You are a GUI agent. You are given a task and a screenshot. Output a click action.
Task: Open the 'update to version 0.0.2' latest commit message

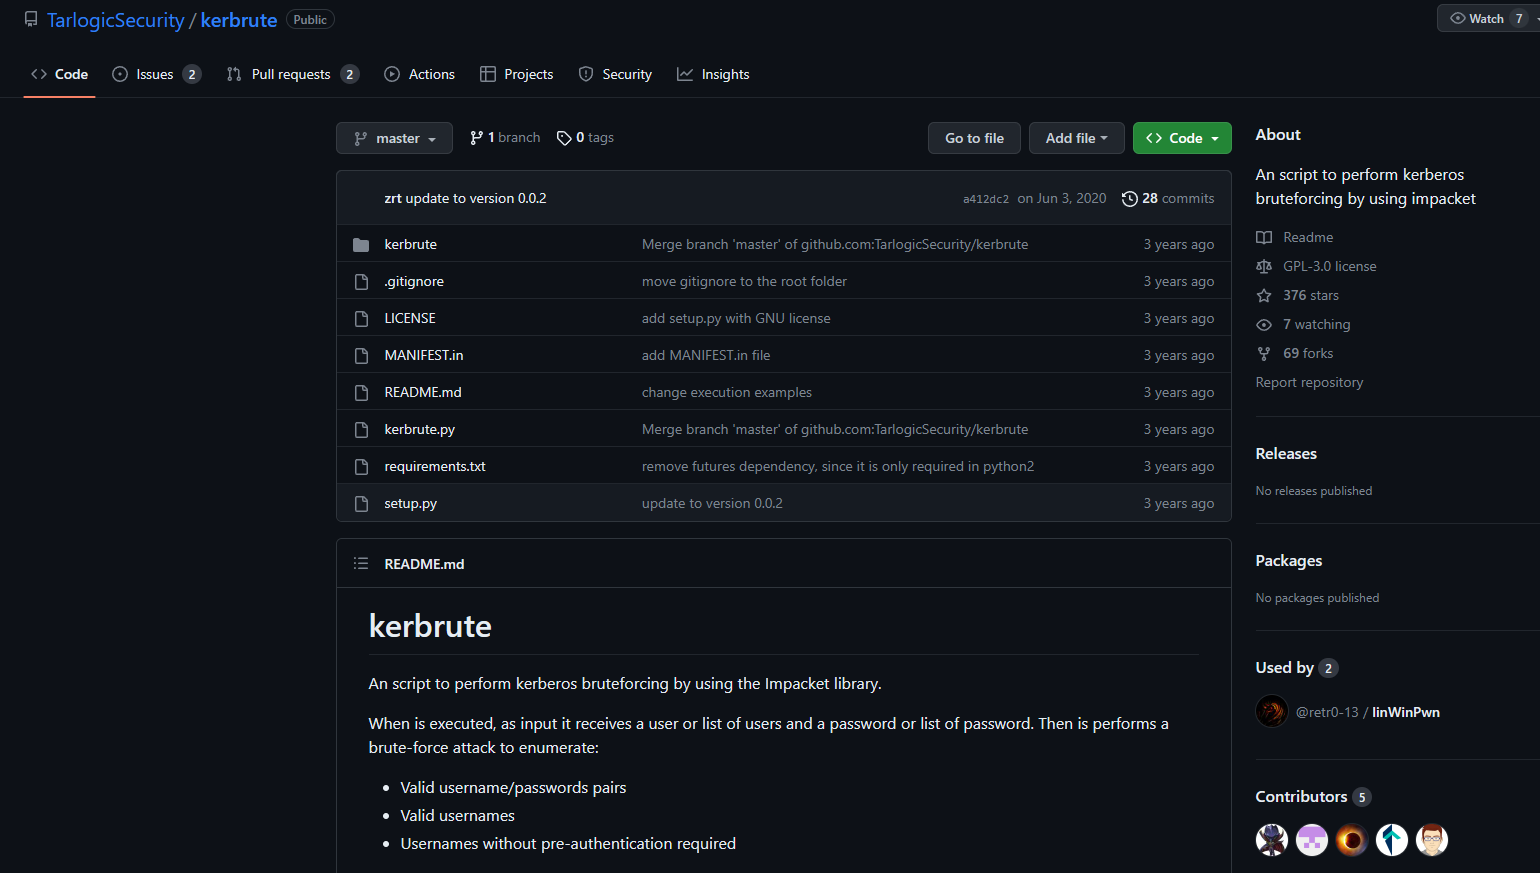tap(476, 199)
